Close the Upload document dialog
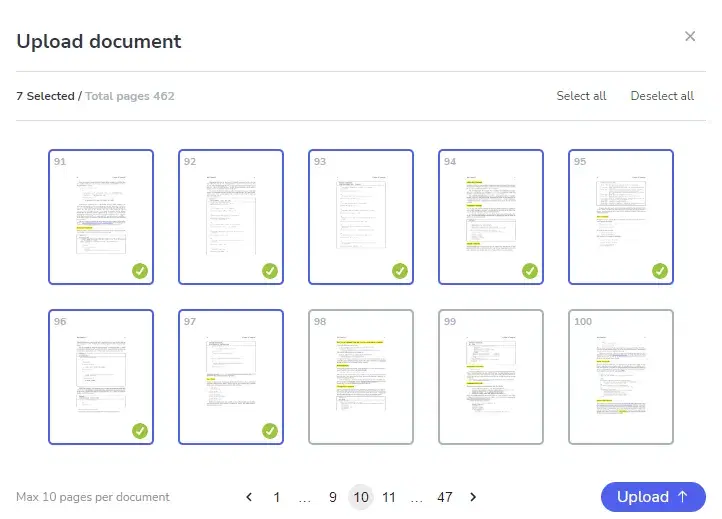 coord(689,36)
